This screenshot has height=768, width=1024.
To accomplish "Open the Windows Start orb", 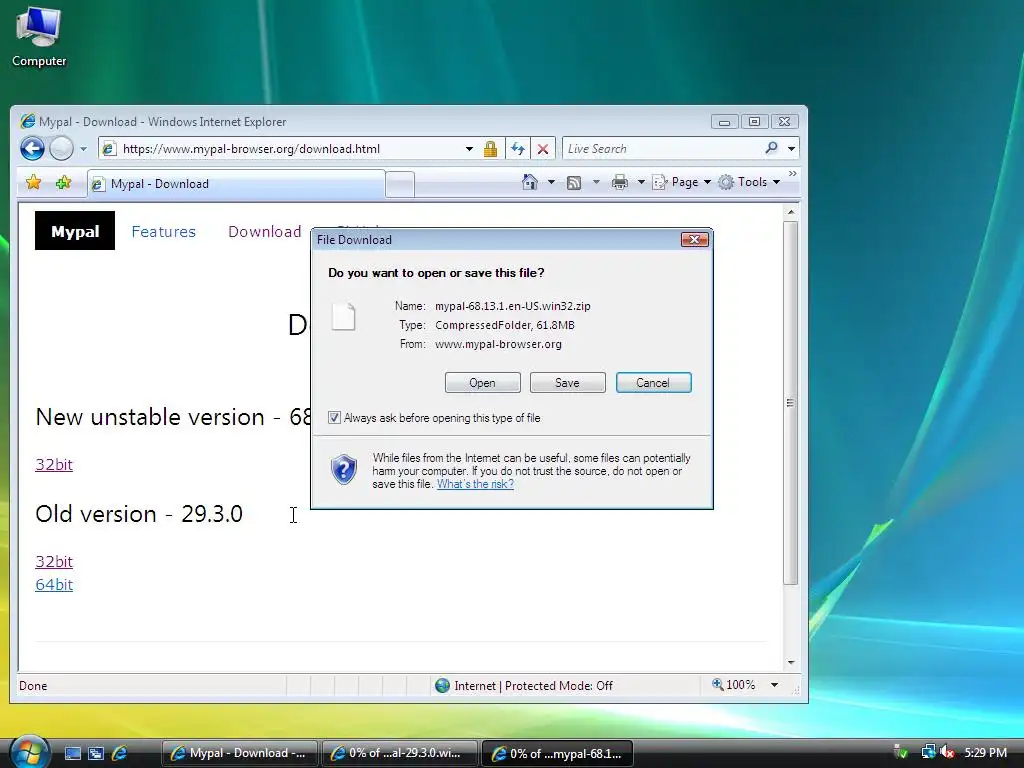I will tap(29, 752).
